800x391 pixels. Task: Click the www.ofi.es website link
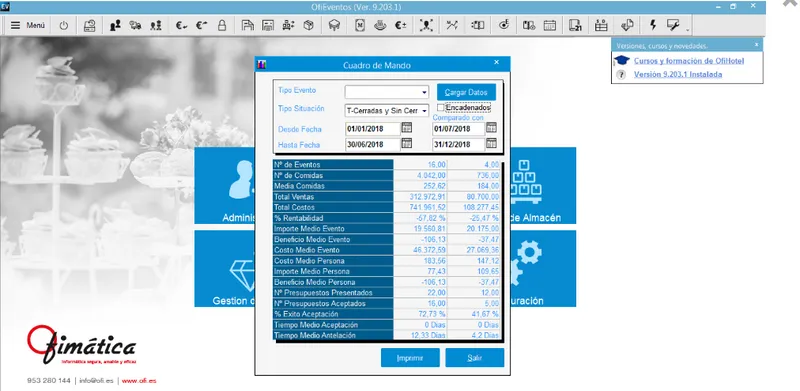tap(139, 381)
